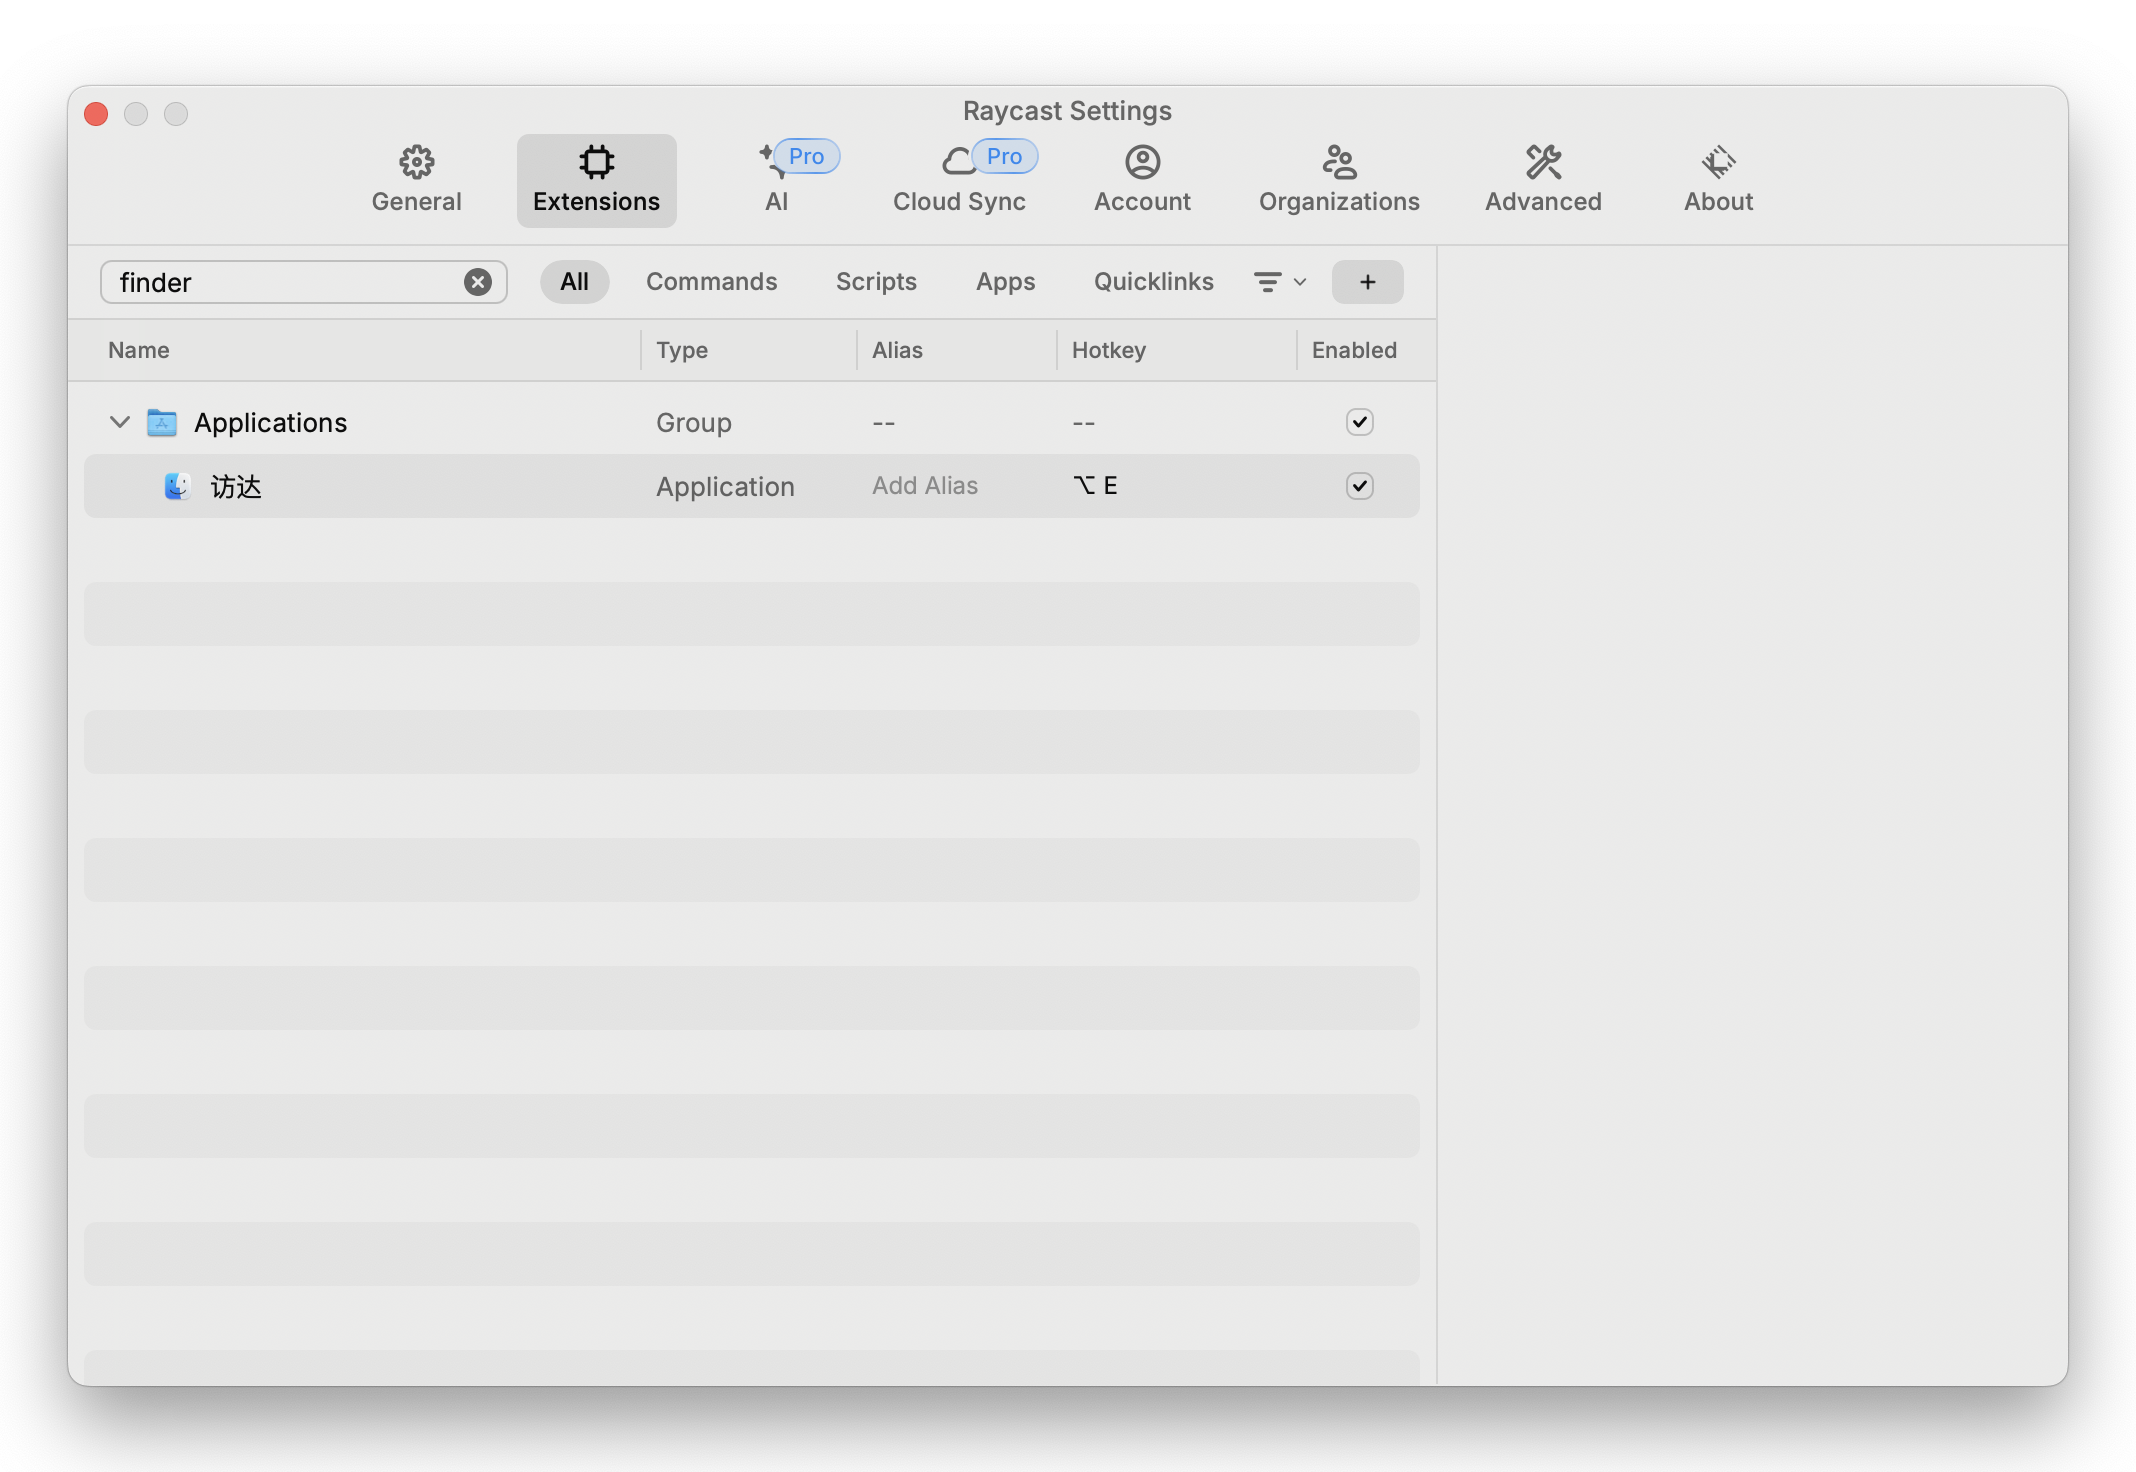This screenshot has height=1472, width=2136.
Task: Filter list by Quicklinks
Action: tap(1153, 282)
